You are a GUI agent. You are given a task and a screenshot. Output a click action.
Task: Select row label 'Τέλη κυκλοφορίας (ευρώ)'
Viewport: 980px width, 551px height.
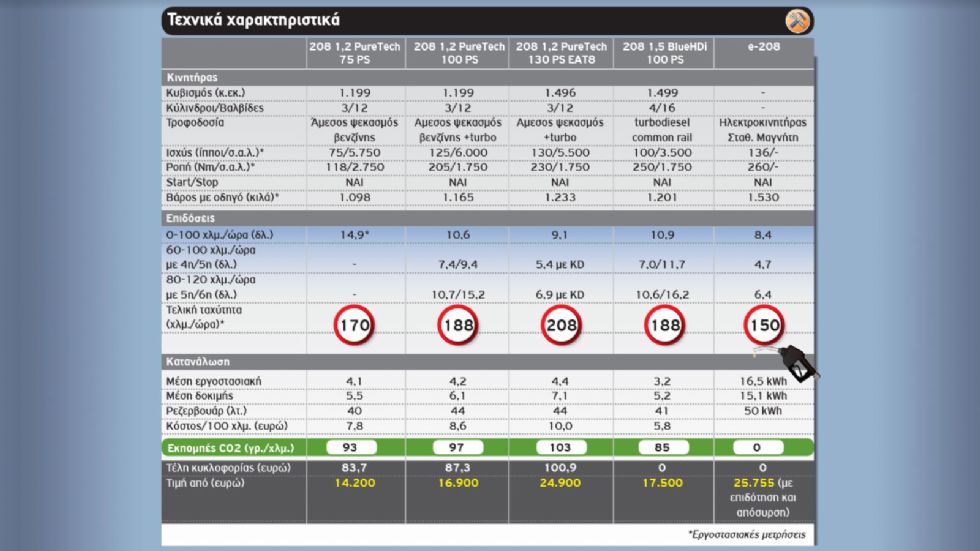point(228,467)
